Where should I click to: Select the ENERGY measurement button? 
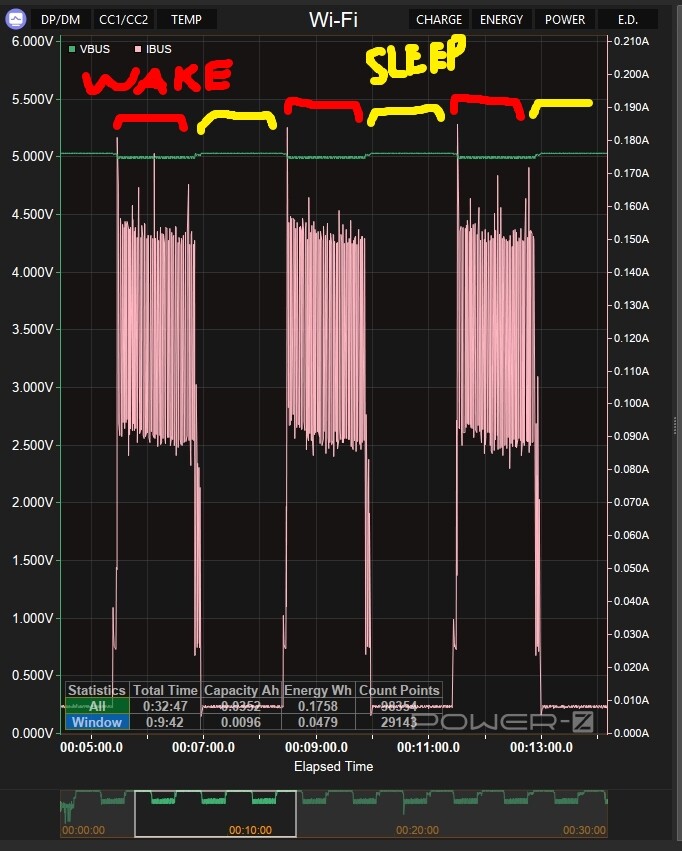pos(501,19)
